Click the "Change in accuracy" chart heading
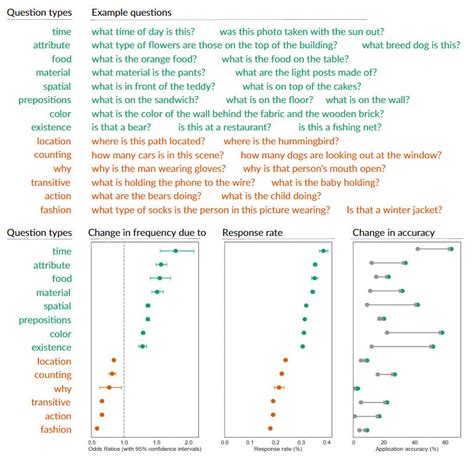The image size is (474, 459). pos(393,233)
